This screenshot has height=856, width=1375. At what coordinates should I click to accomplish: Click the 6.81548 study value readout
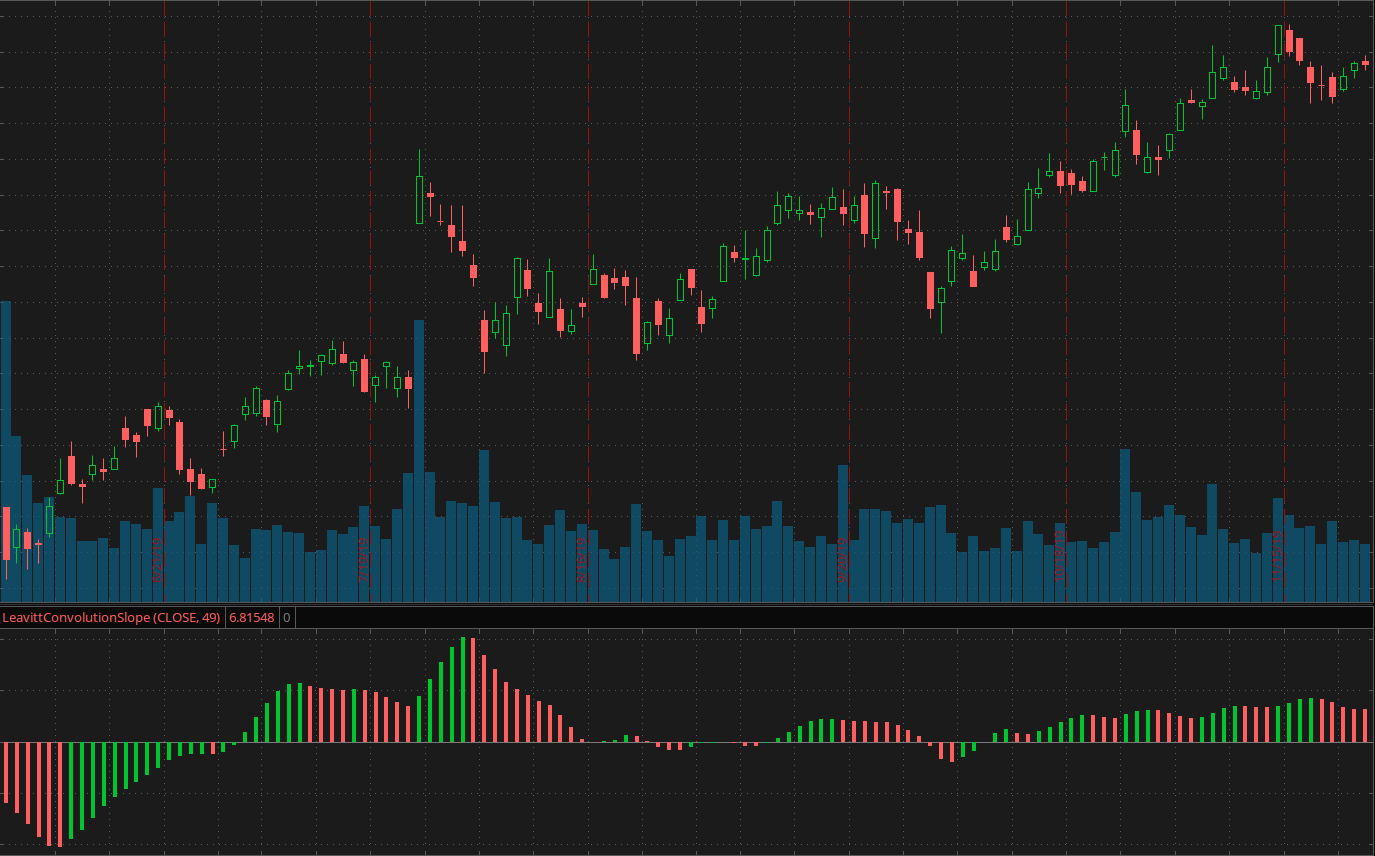coord(251,618)
